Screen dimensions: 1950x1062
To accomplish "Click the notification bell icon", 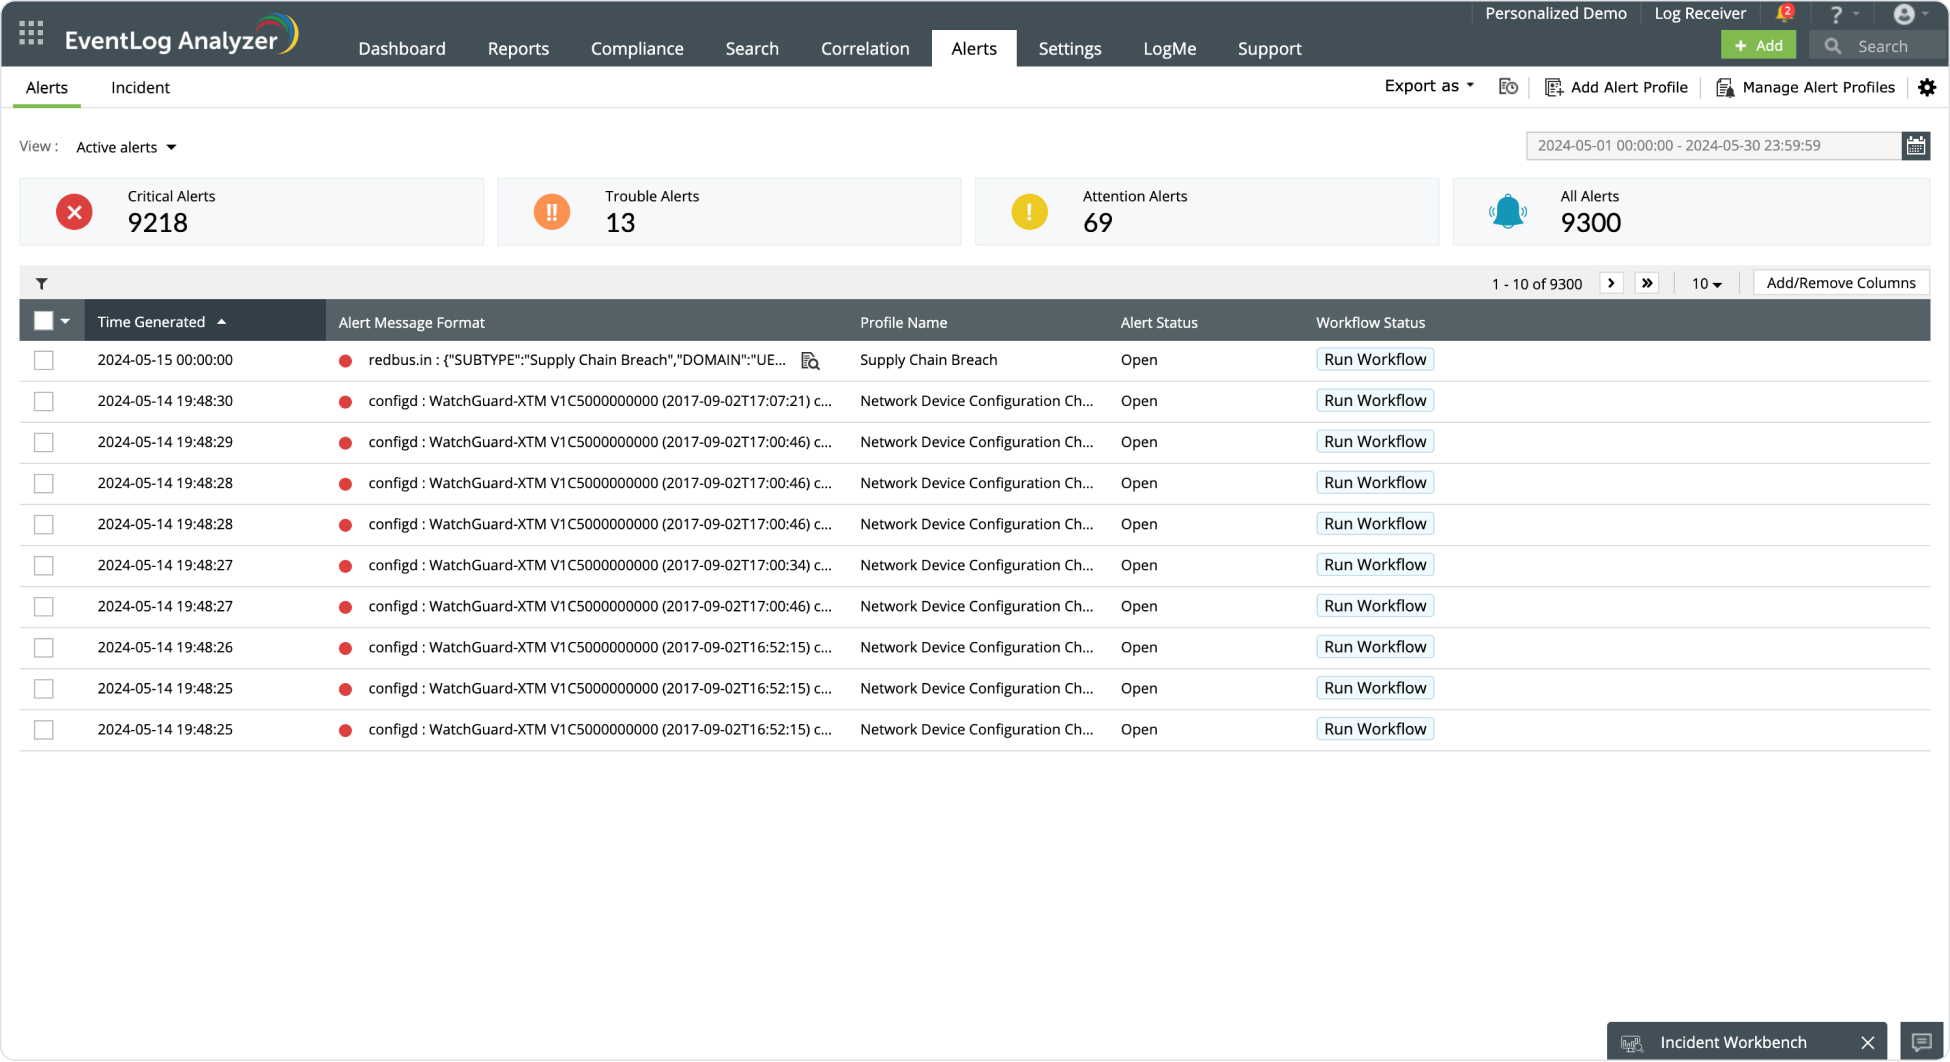I will coord(1783,14).
